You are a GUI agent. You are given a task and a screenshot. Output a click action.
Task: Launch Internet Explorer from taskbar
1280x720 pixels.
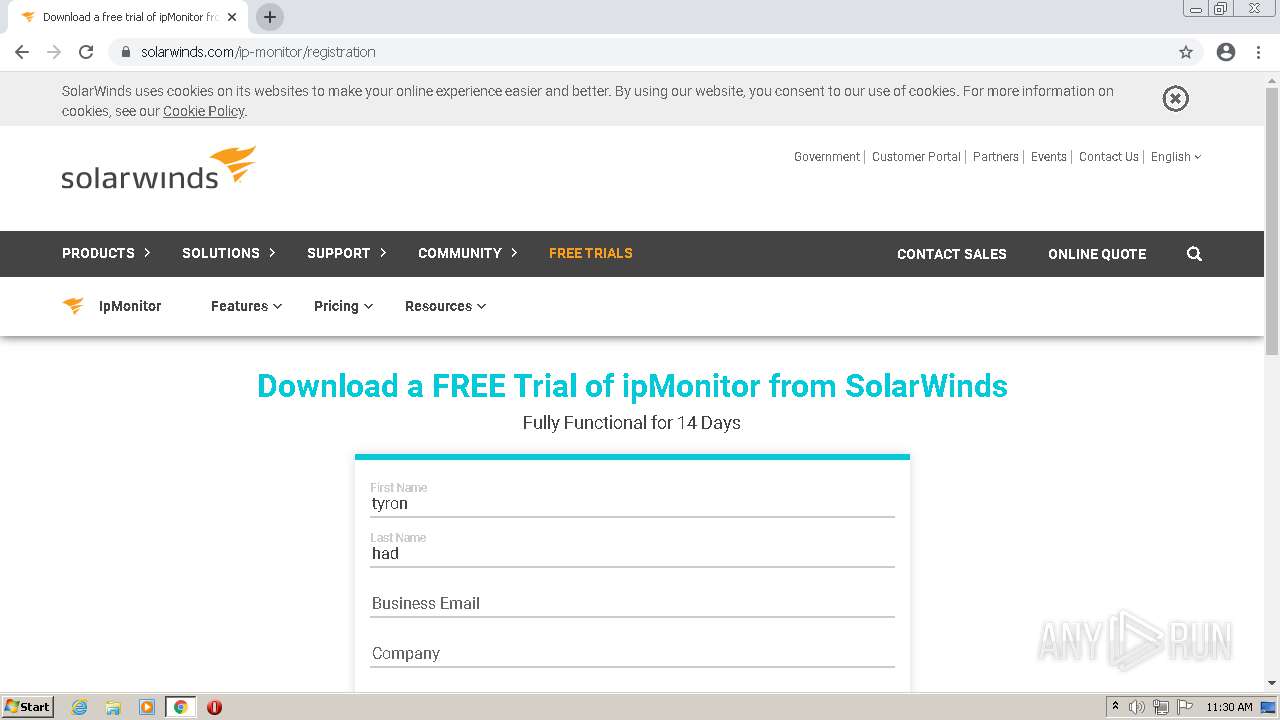point(79,707)
